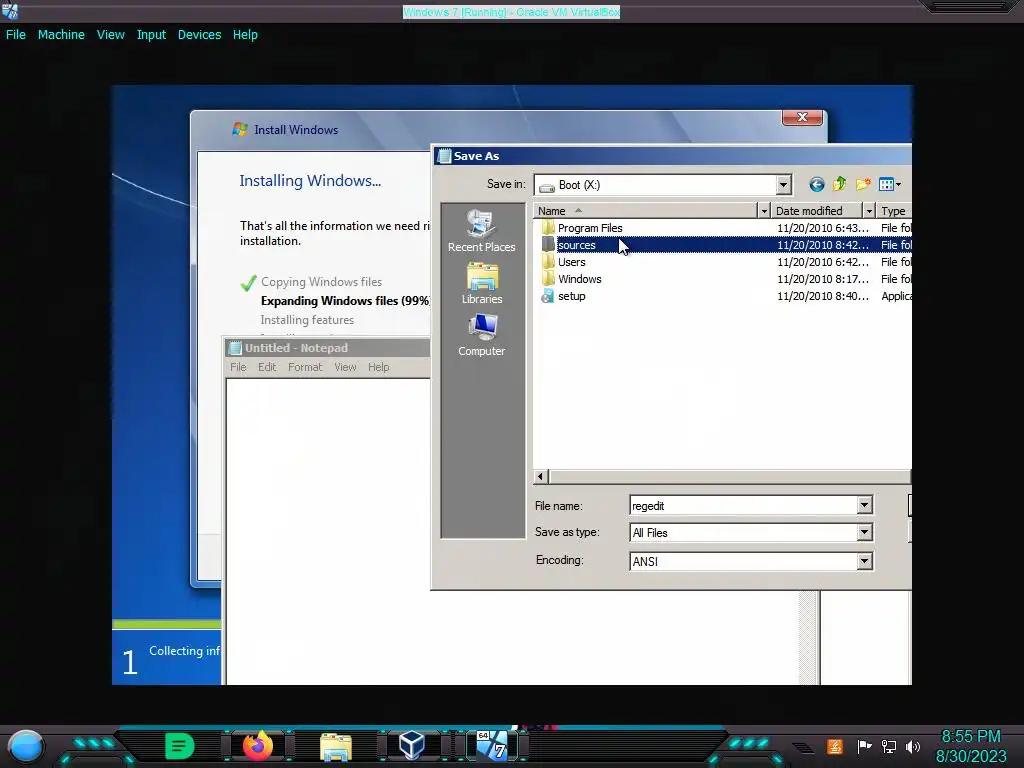1024x768 pixels.
Task: Select the Users folder icon
Action: point(548,262)
